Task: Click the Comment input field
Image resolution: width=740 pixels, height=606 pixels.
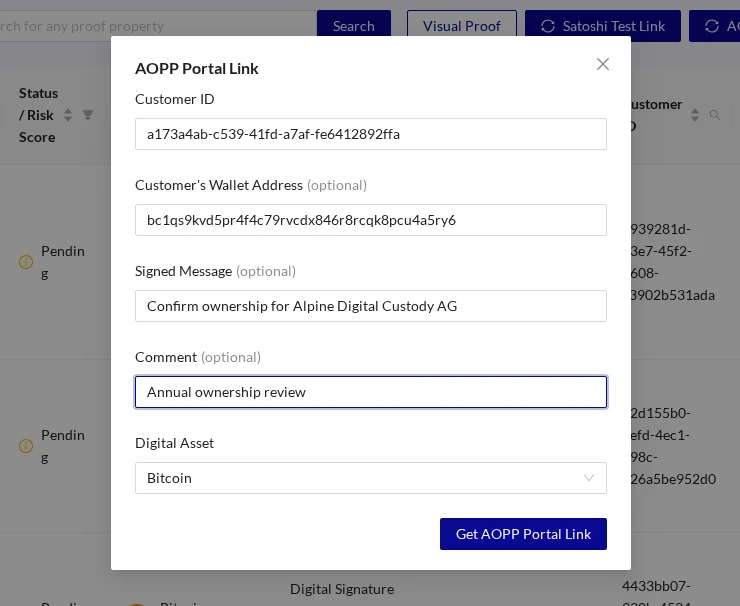Action: (370, 392)
